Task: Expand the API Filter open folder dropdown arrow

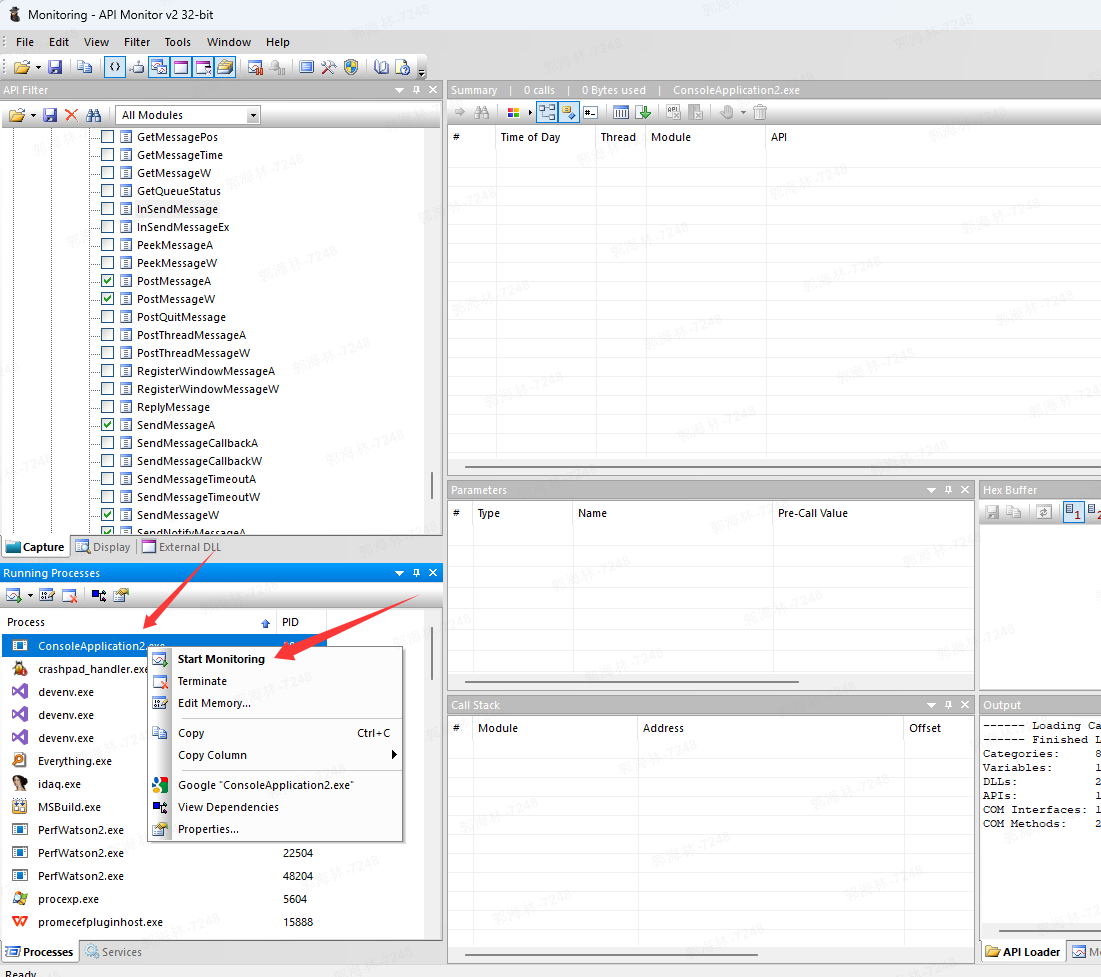Action: [33, 115]
